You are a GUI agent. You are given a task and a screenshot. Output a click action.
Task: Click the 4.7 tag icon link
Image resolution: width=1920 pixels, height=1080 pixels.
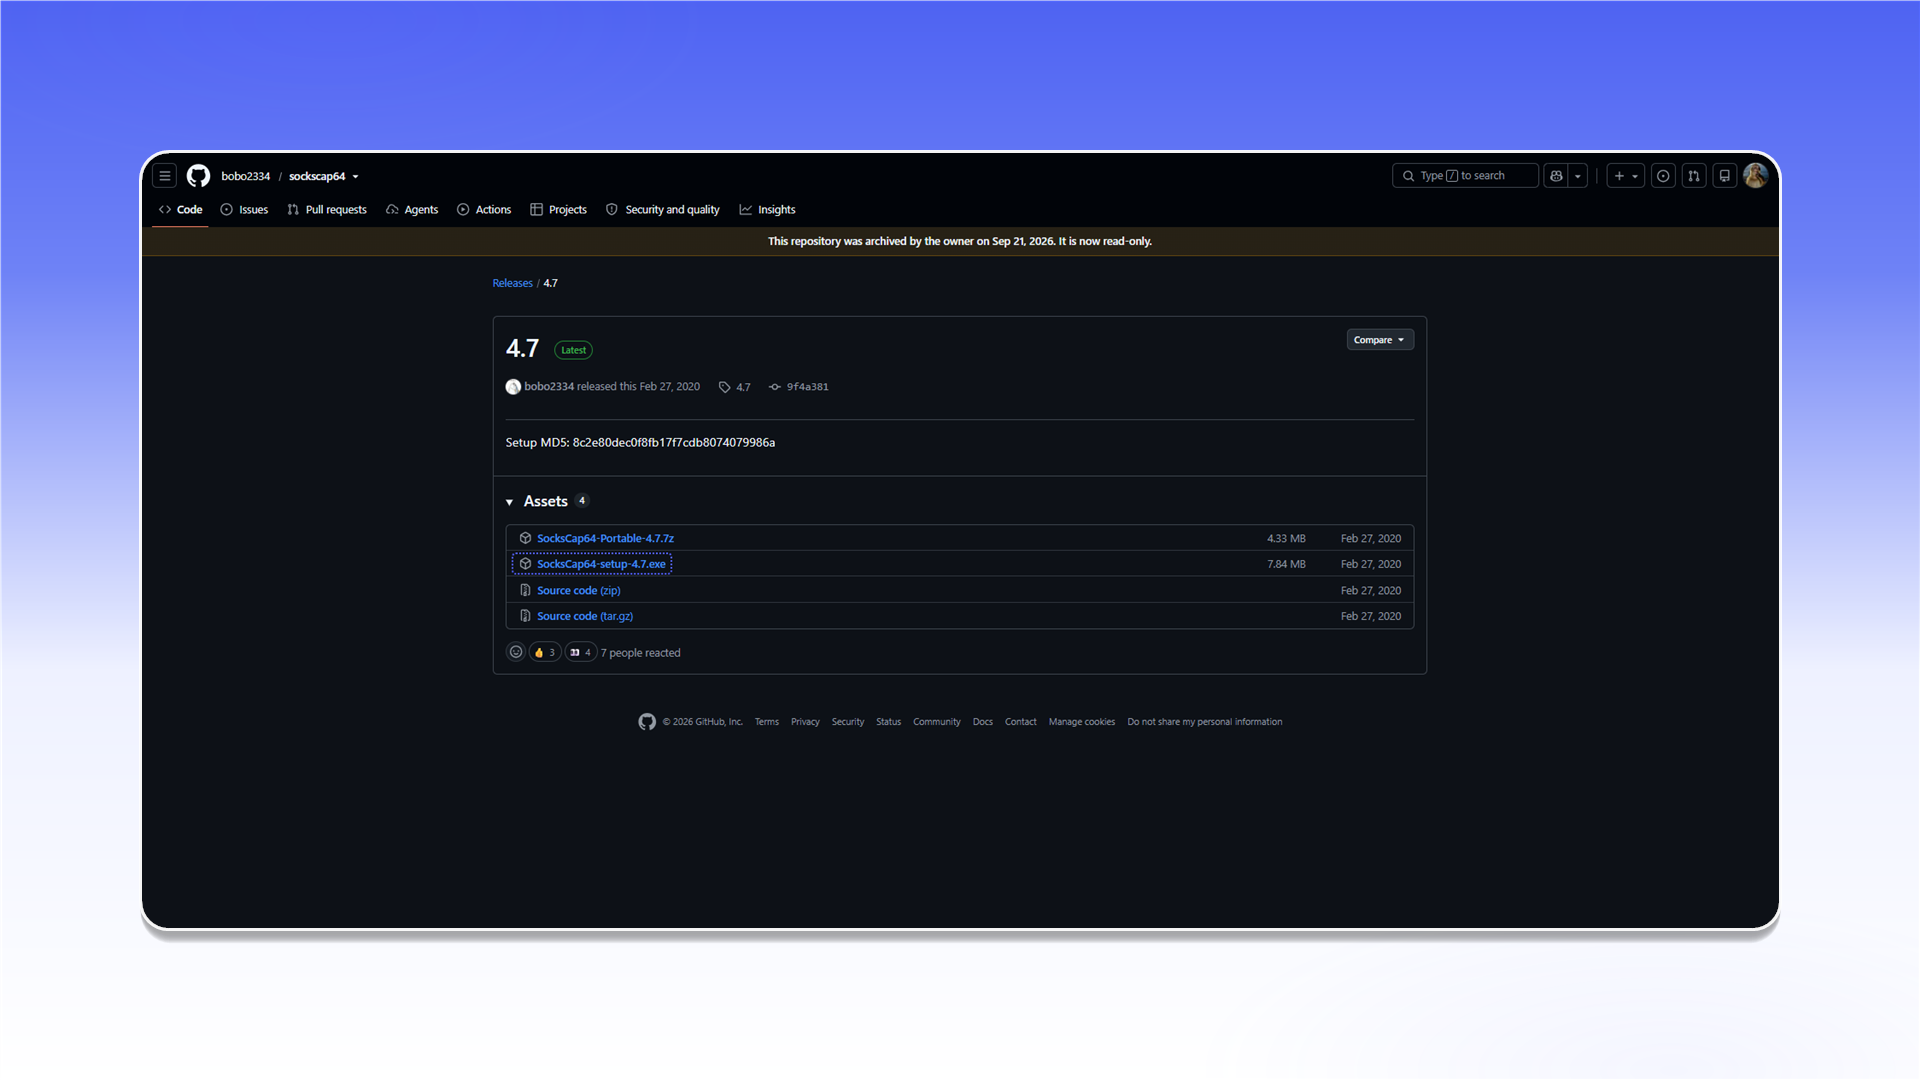734,387
